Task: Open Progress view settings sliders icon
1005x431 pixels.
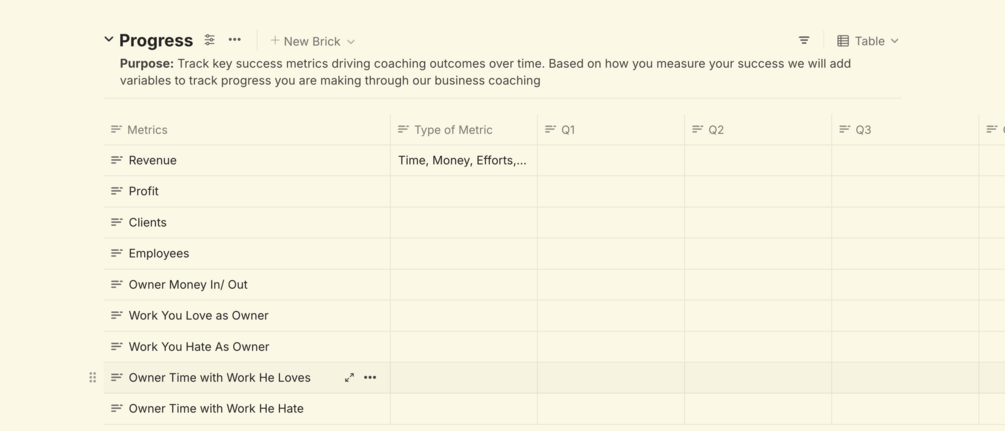Action: pyautogui.click(x=210, y=40)
